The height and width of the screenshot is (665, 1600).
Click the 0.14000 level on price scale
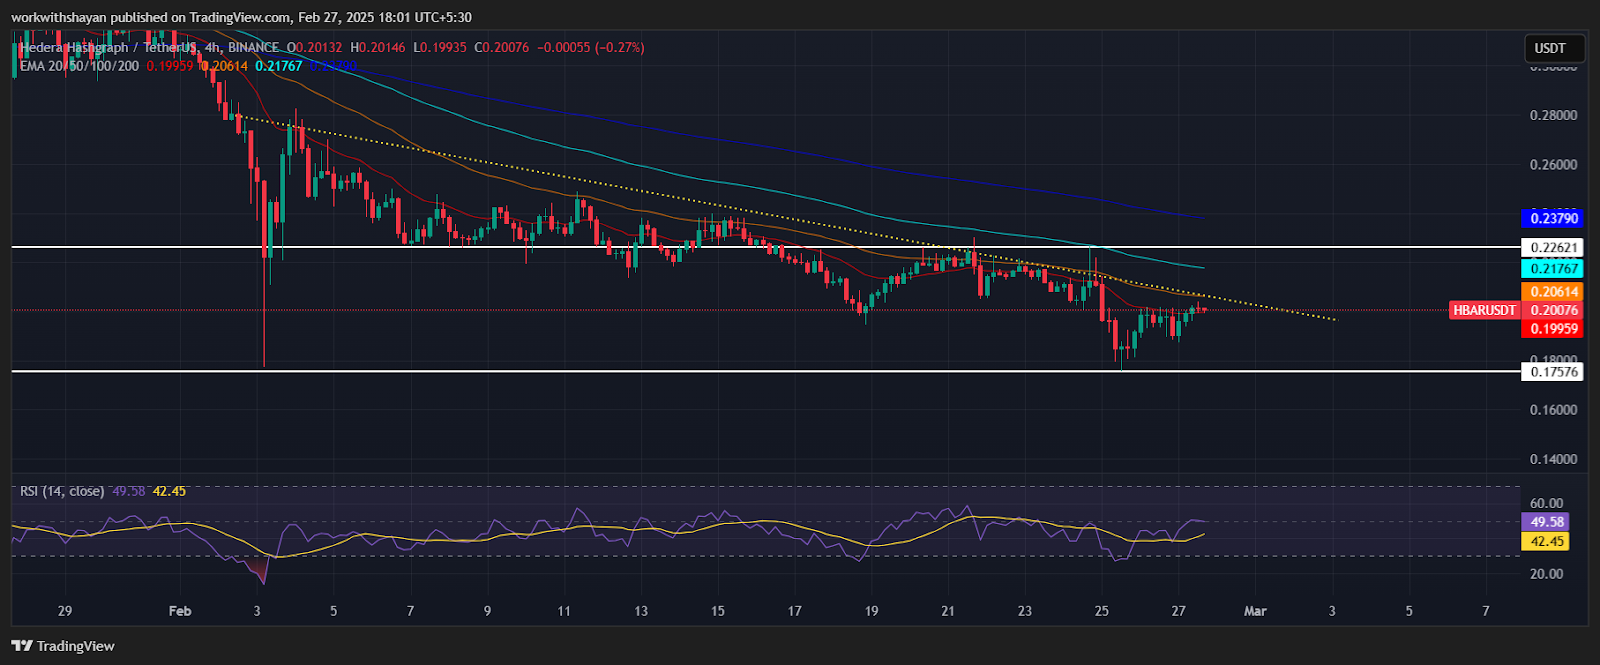[x=1553, y=460]
